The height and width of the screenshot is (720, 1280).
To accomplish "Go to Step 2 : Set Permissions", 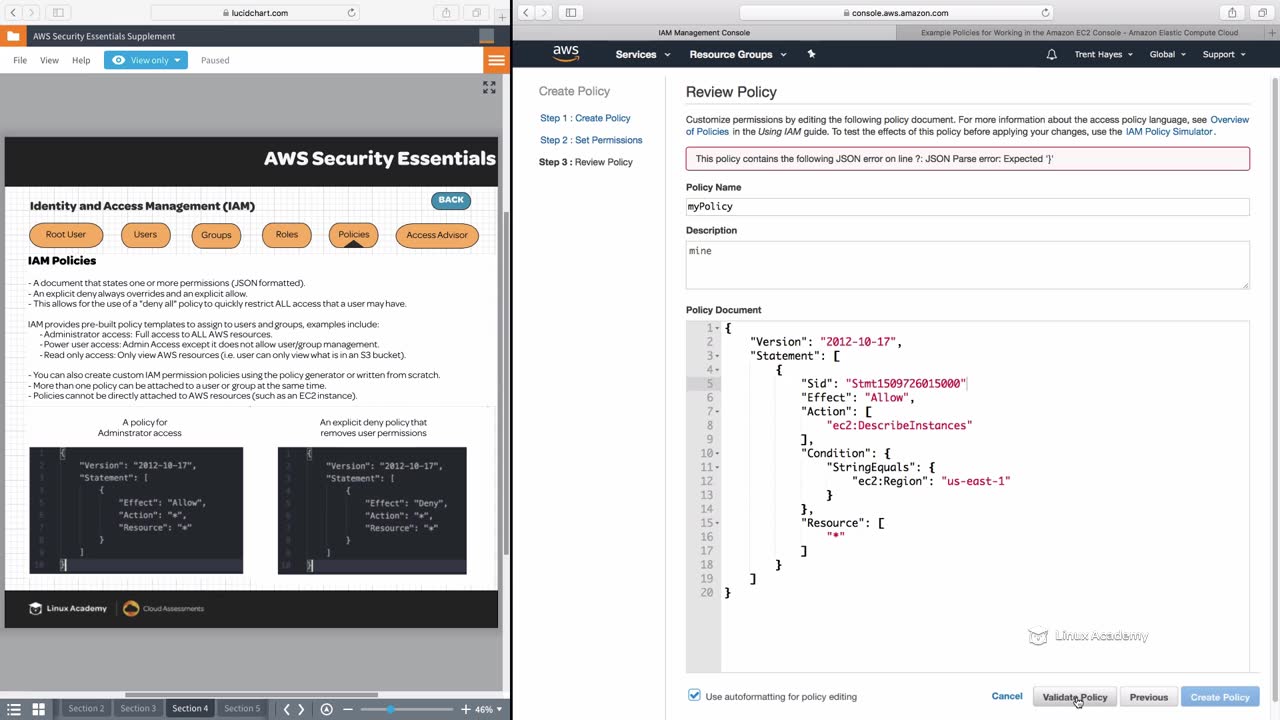I will pos(591,140).
